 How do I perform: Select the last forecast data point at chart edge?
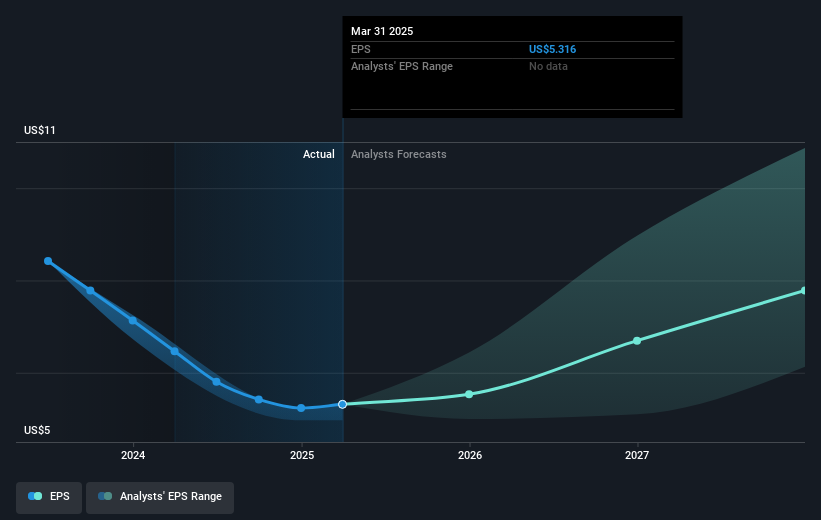click(x=804, y=291)
